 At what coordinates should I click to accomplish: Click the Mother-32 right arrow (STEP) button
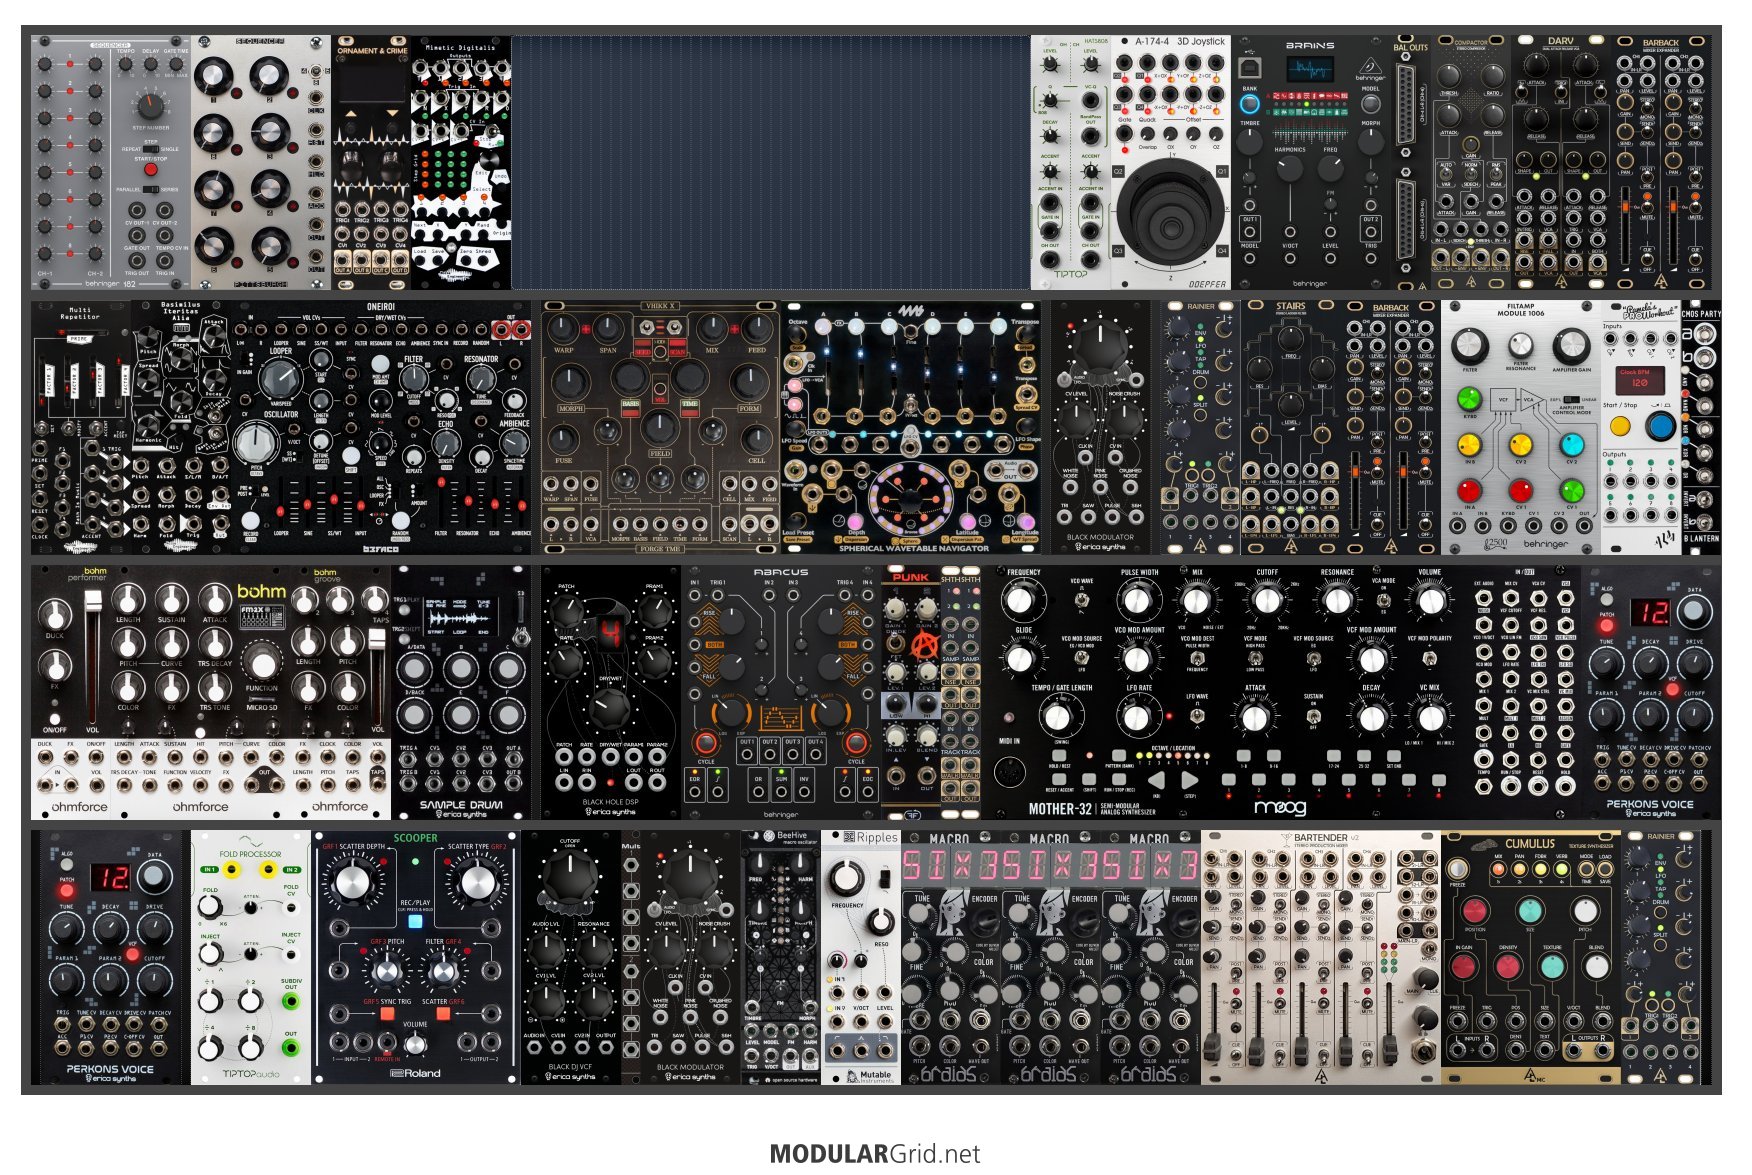(1190, 780)
